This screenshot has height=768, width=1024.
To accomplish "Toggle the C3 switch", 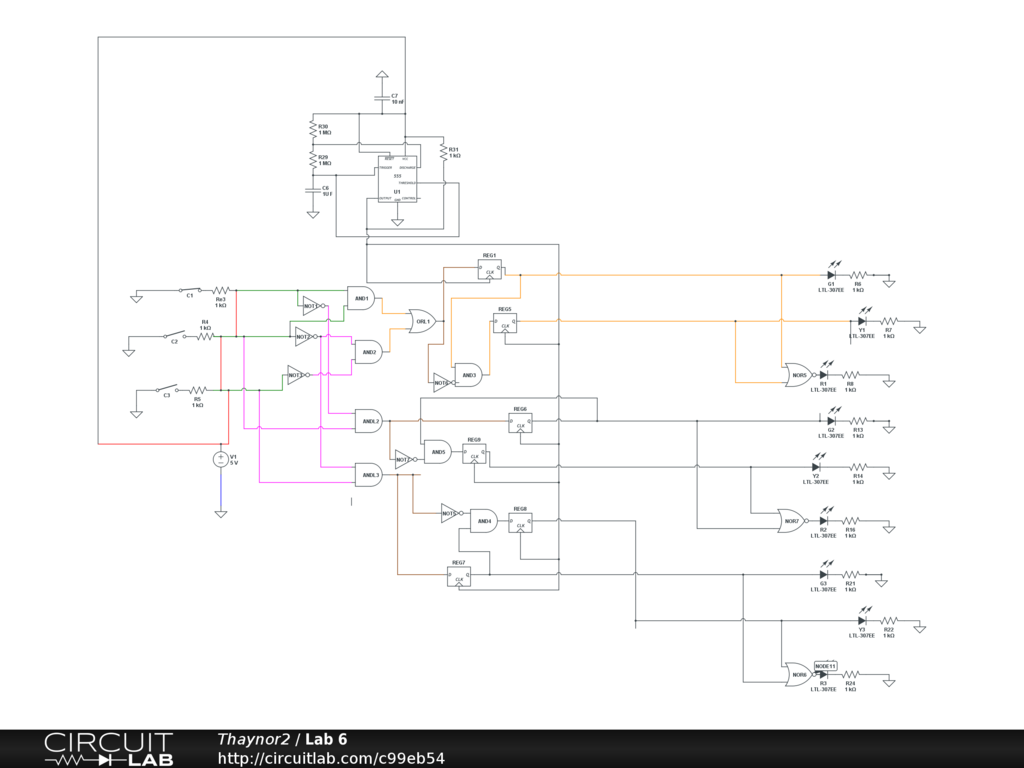I will (x=167, y=389).
